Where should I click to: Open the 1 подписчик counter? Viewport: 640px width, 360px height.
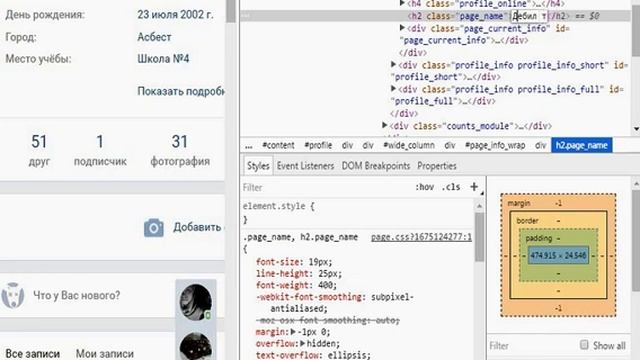point(100,150)
